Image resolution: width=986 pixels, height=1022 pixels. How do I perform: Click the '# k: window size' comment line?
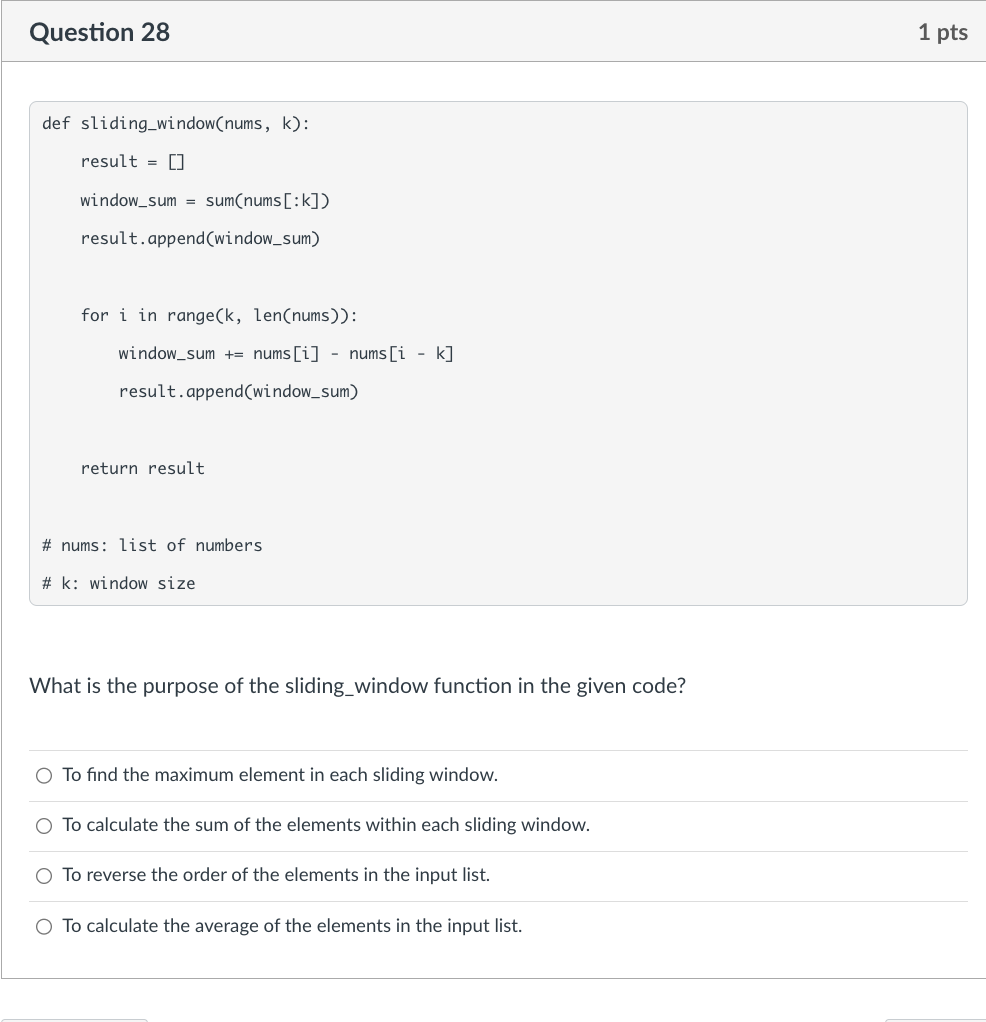point(118,583)
